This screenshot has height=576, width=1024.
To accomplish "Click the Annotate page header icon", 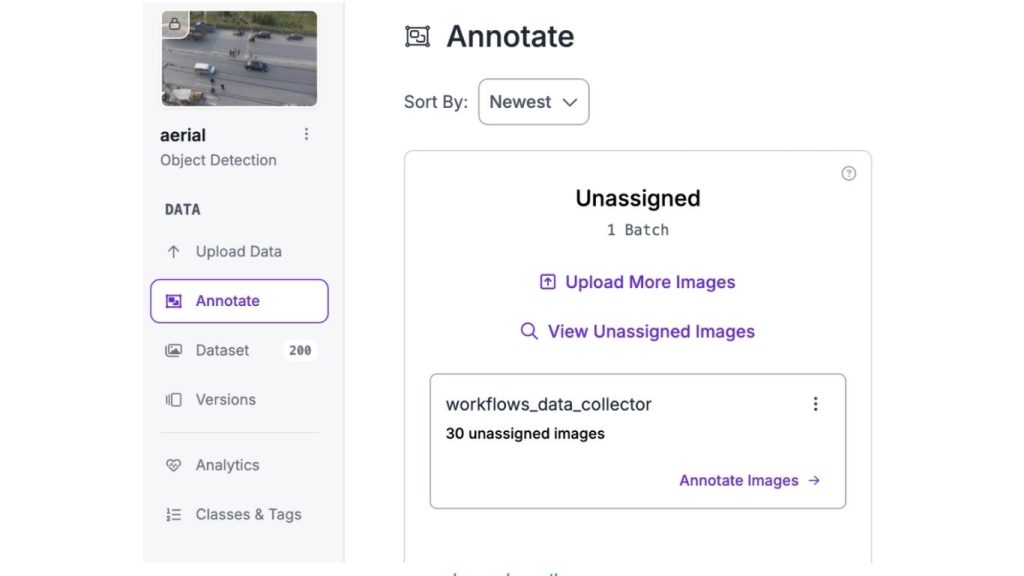I will (x=417, y=37).
